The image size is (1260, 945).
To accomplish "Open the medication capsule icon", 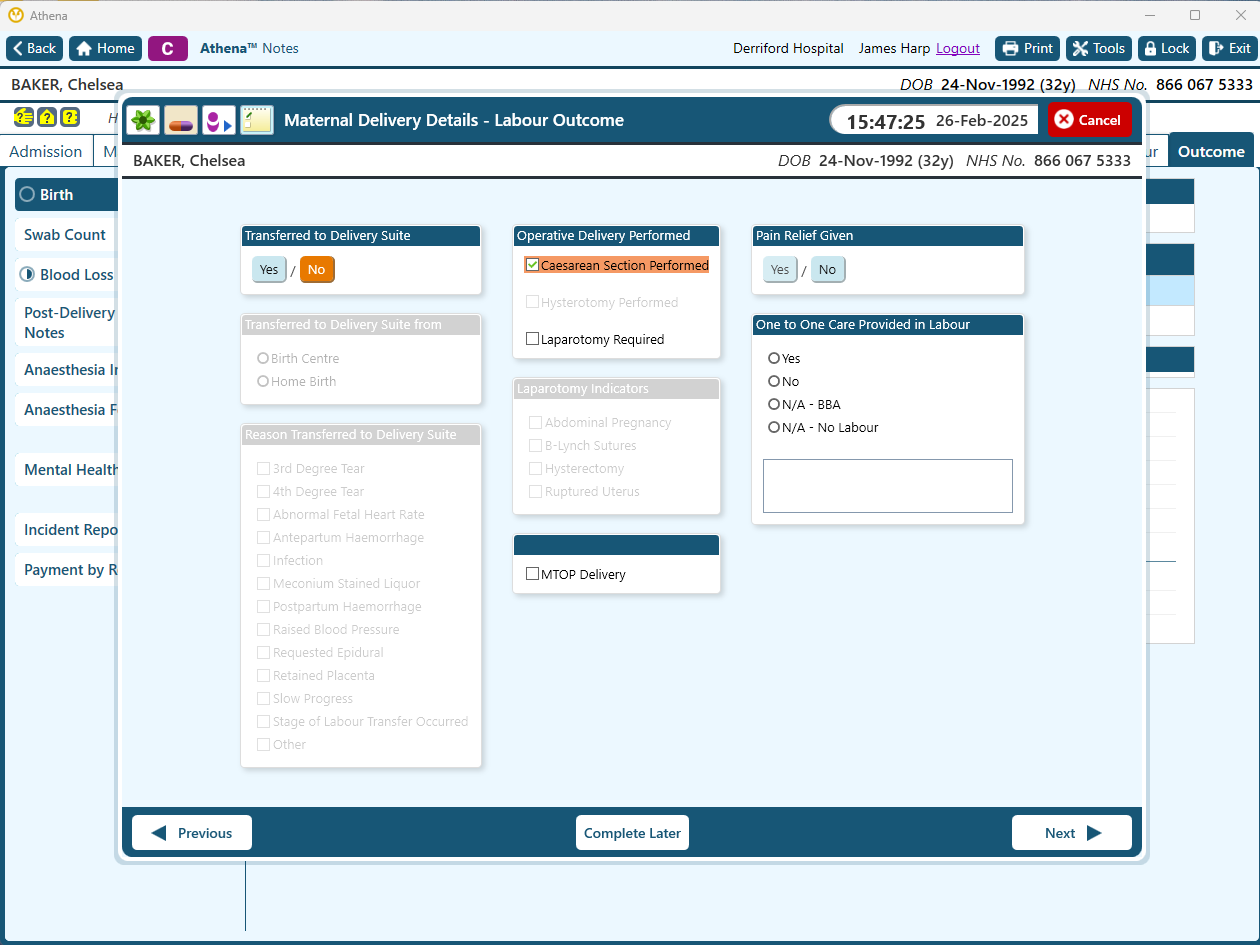I will coord(181,120).
